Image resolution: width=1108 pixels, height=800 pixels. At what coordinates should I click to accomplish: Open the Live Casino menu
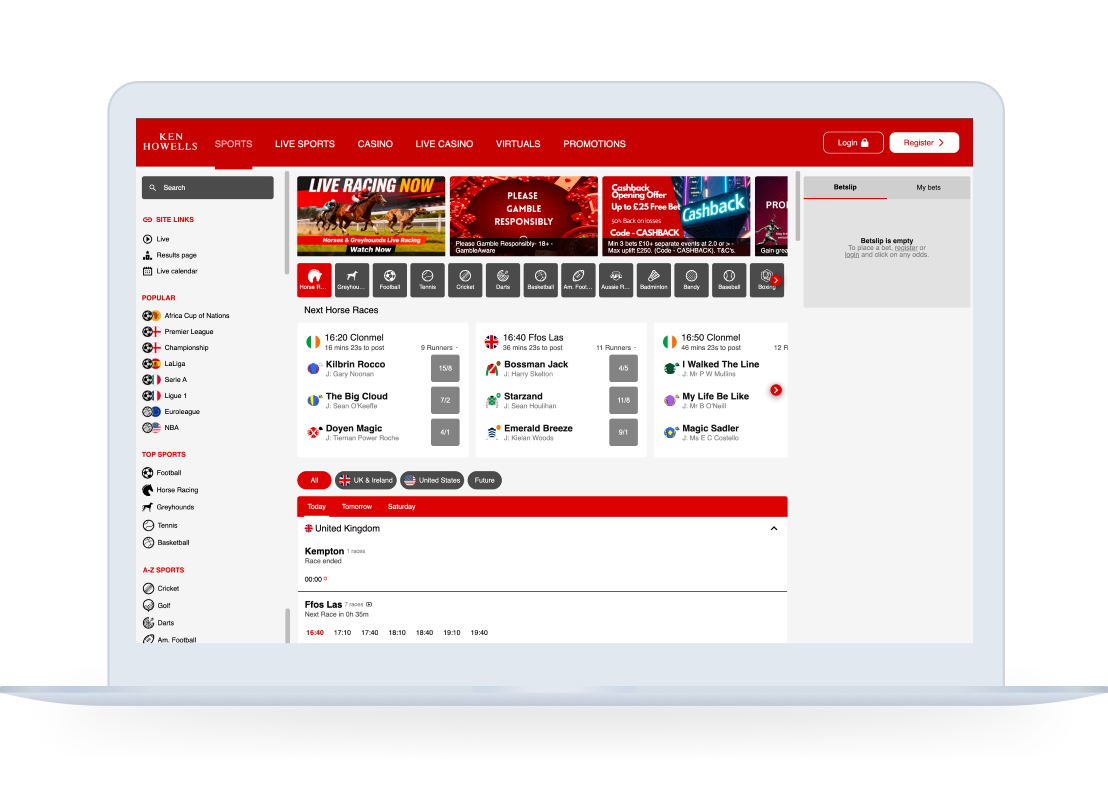point(444,144)
